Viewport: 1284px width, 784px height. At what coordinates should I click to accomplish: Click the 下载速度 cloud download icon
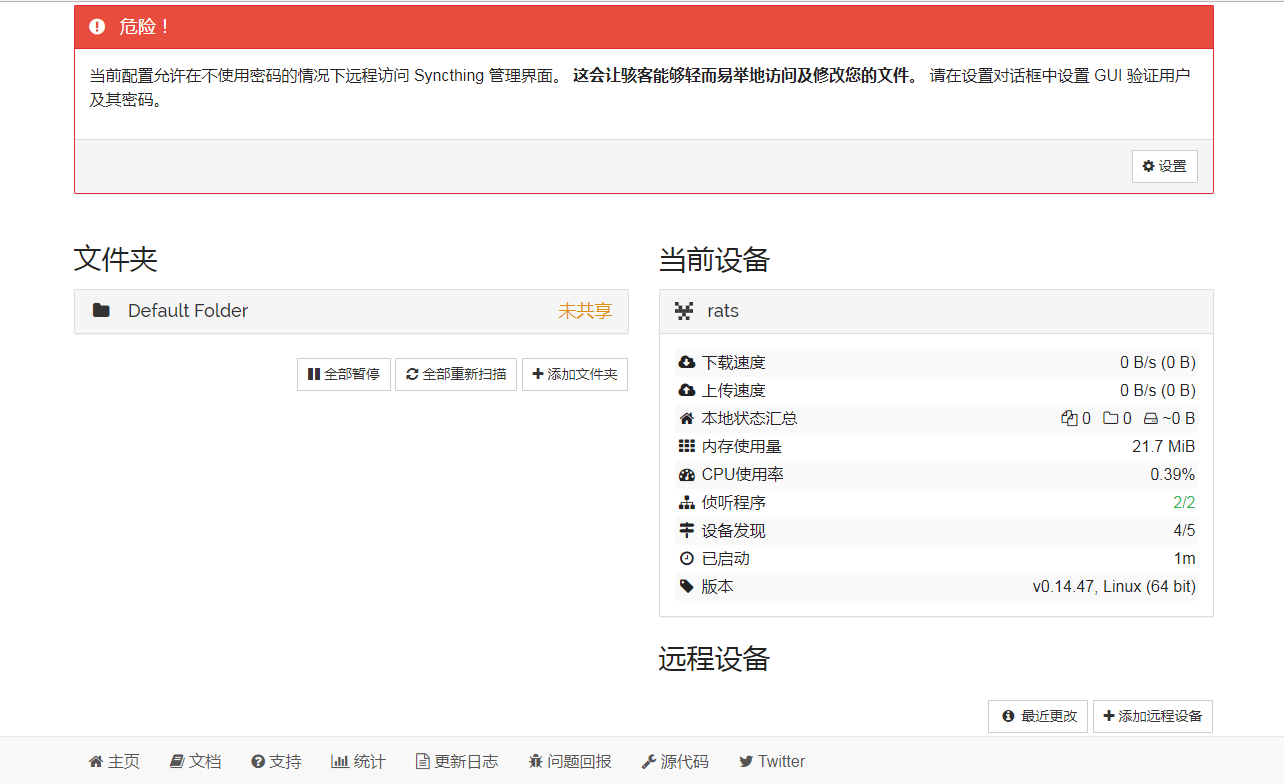point(686,362)
